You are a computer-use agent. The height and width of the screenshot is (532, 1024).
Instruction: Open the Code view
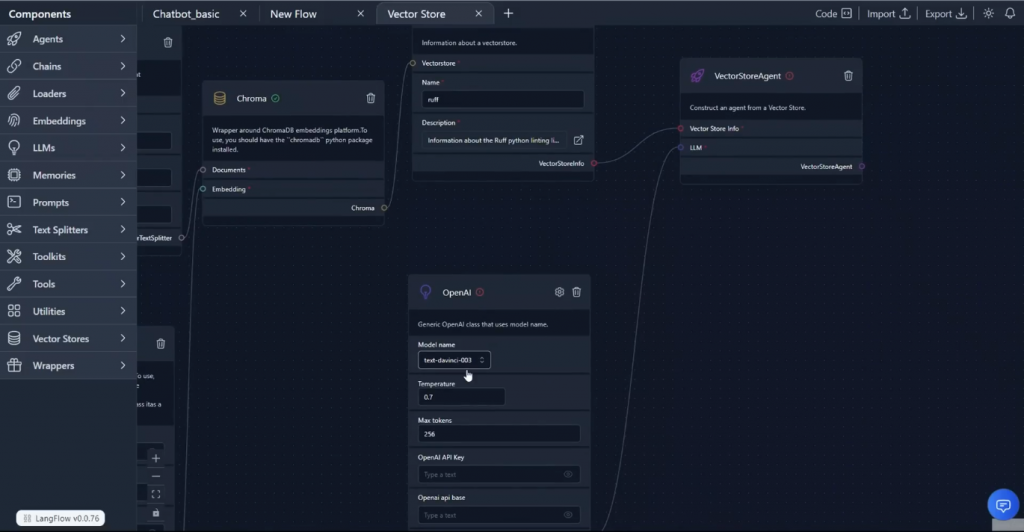coord(833,14)
